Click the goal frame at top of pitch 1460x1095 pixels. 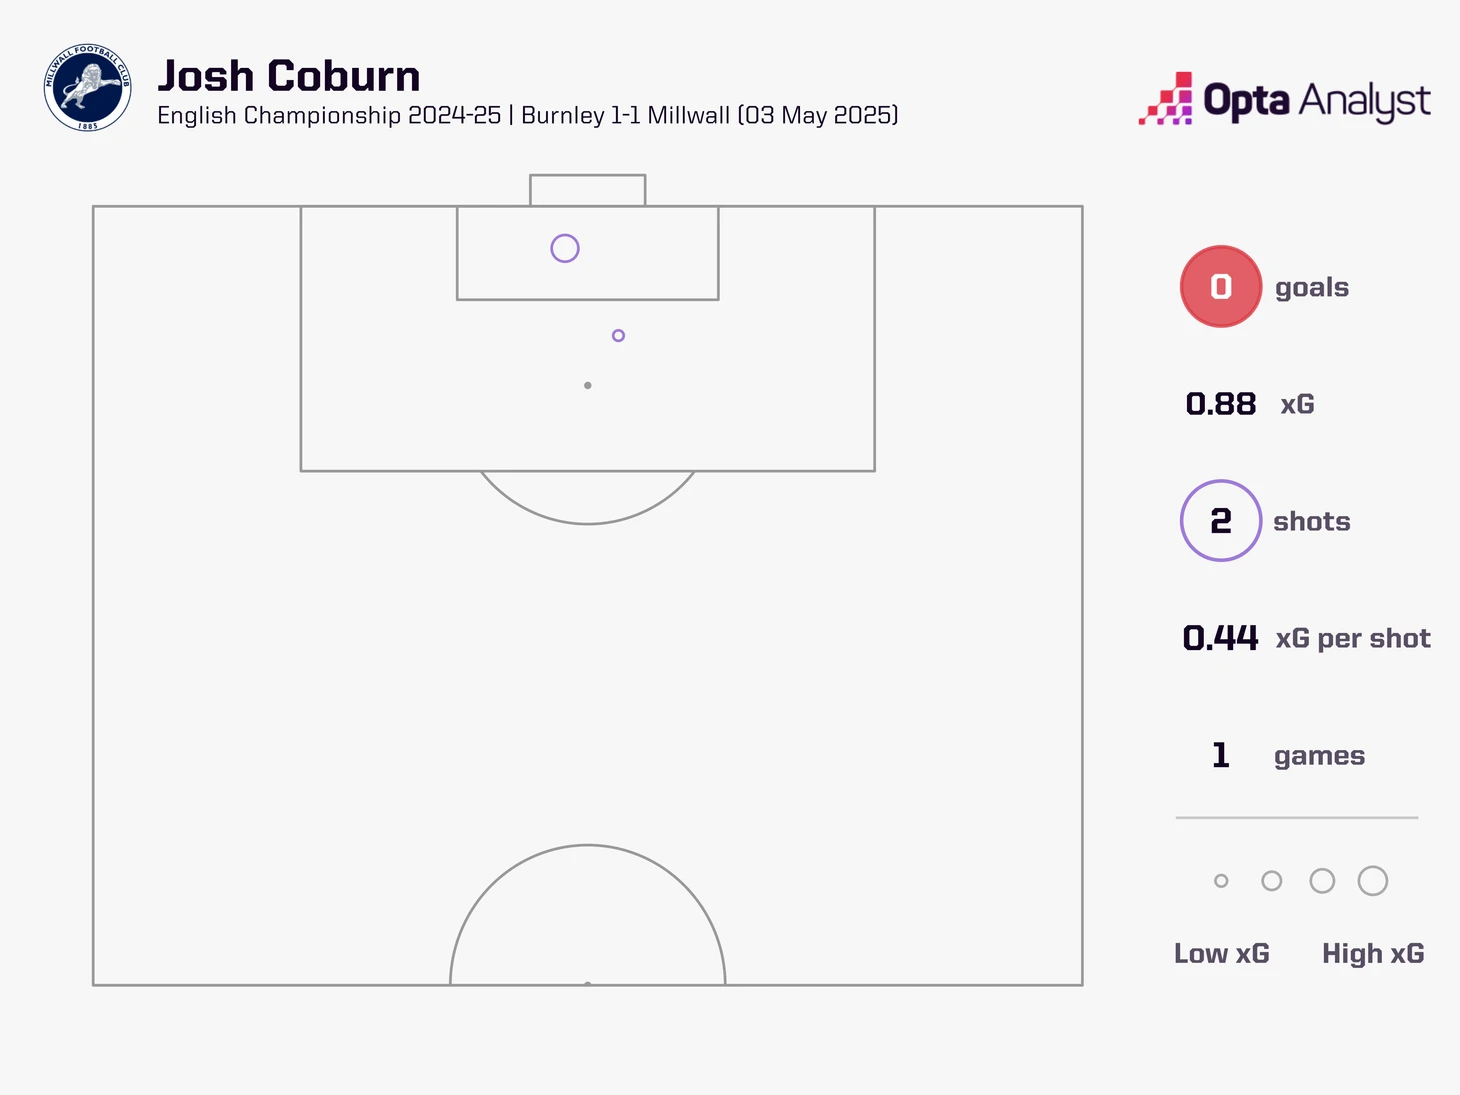[587, 190]
